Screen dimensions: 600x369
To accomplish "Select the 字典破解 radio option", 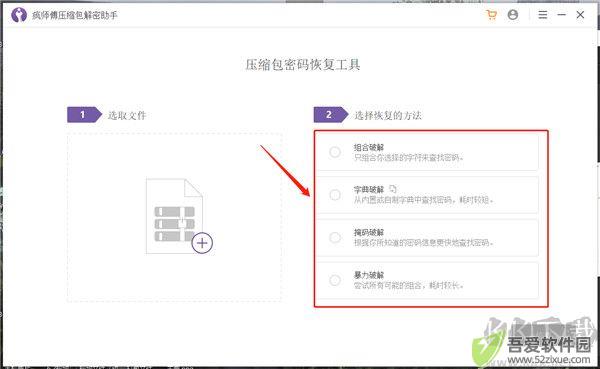I will (x=335, y=195).
